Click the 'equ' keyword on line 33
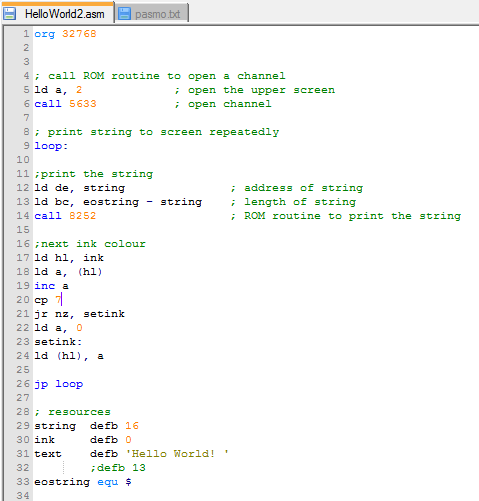This screenshot has height=501, width=479. (x=108, y=483)
